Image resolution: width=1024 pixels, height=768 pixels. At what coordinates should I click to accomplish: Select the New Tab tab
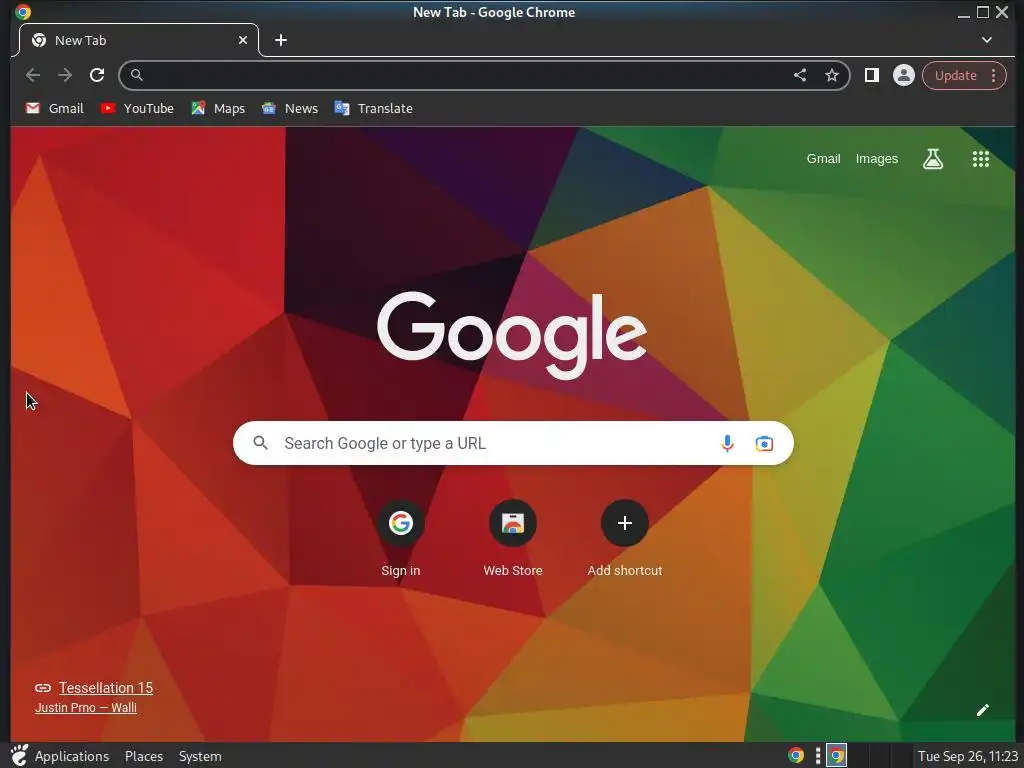(x=138, y=40)
